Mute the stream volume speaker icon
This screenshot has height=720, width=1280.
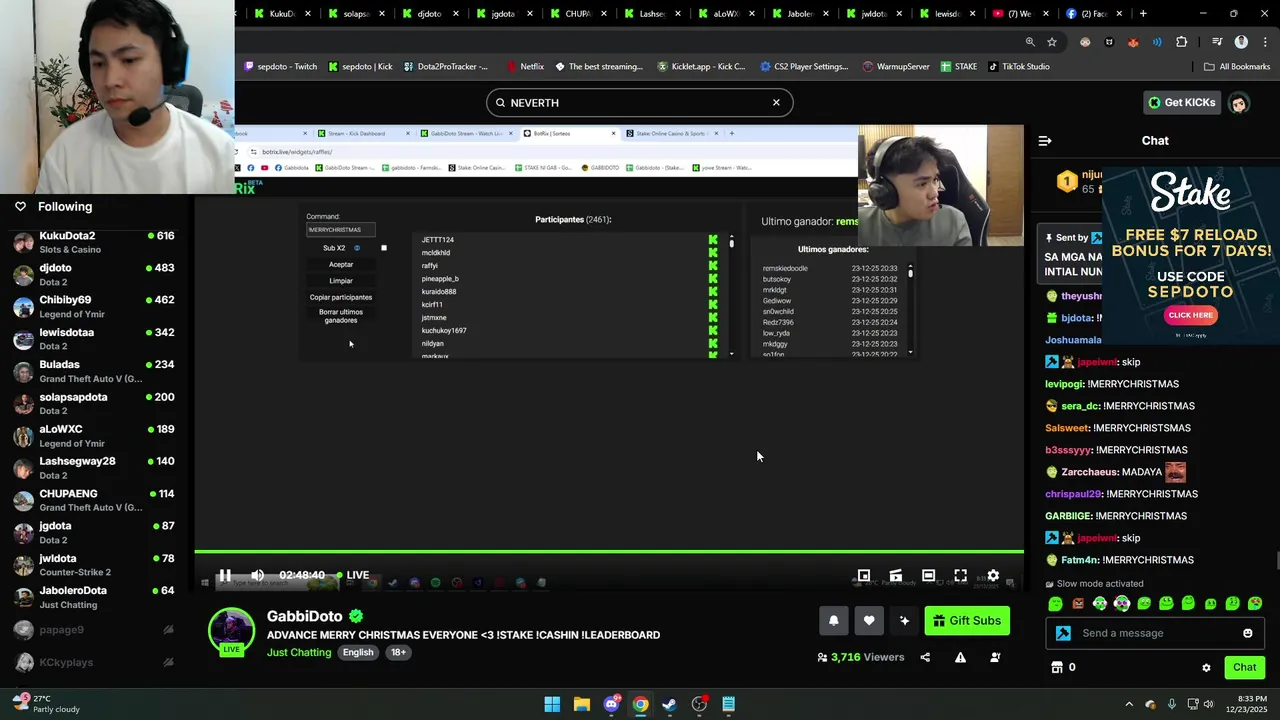pyautogui.click(x=257, y=575)
